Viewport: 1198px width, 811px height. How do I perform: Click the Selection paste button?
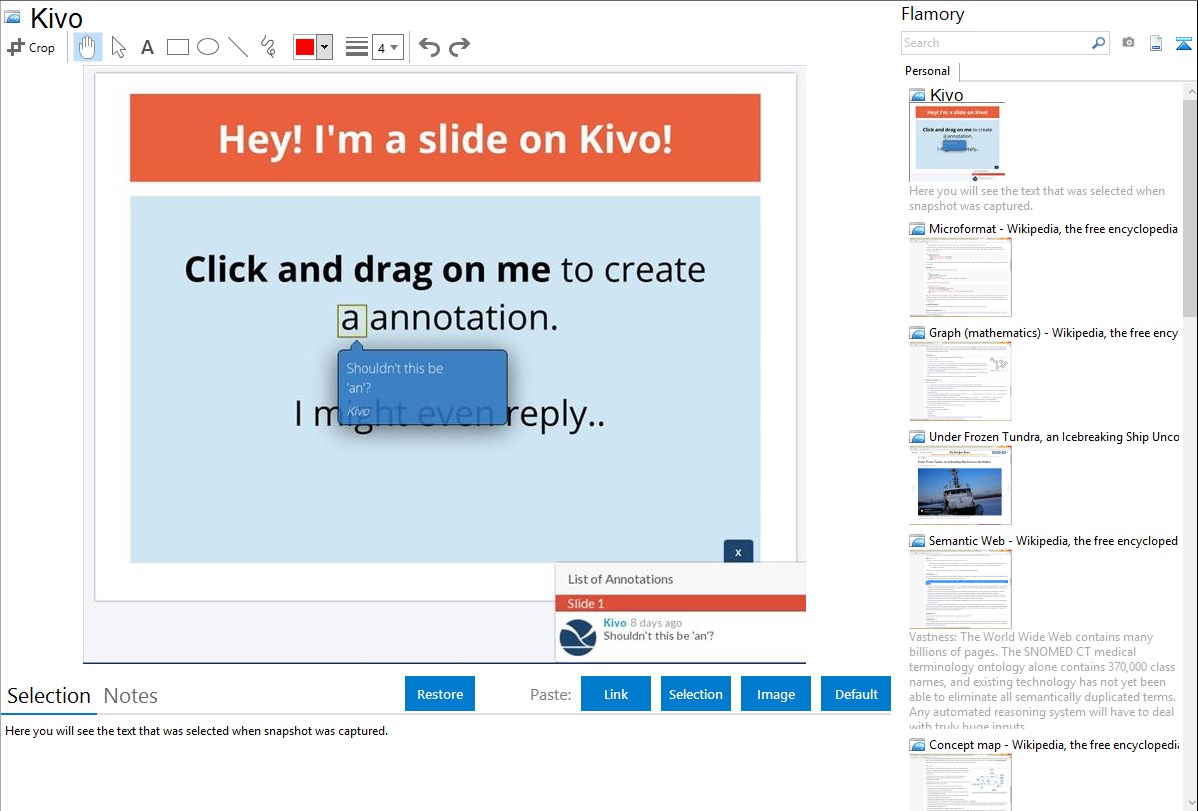695,694
